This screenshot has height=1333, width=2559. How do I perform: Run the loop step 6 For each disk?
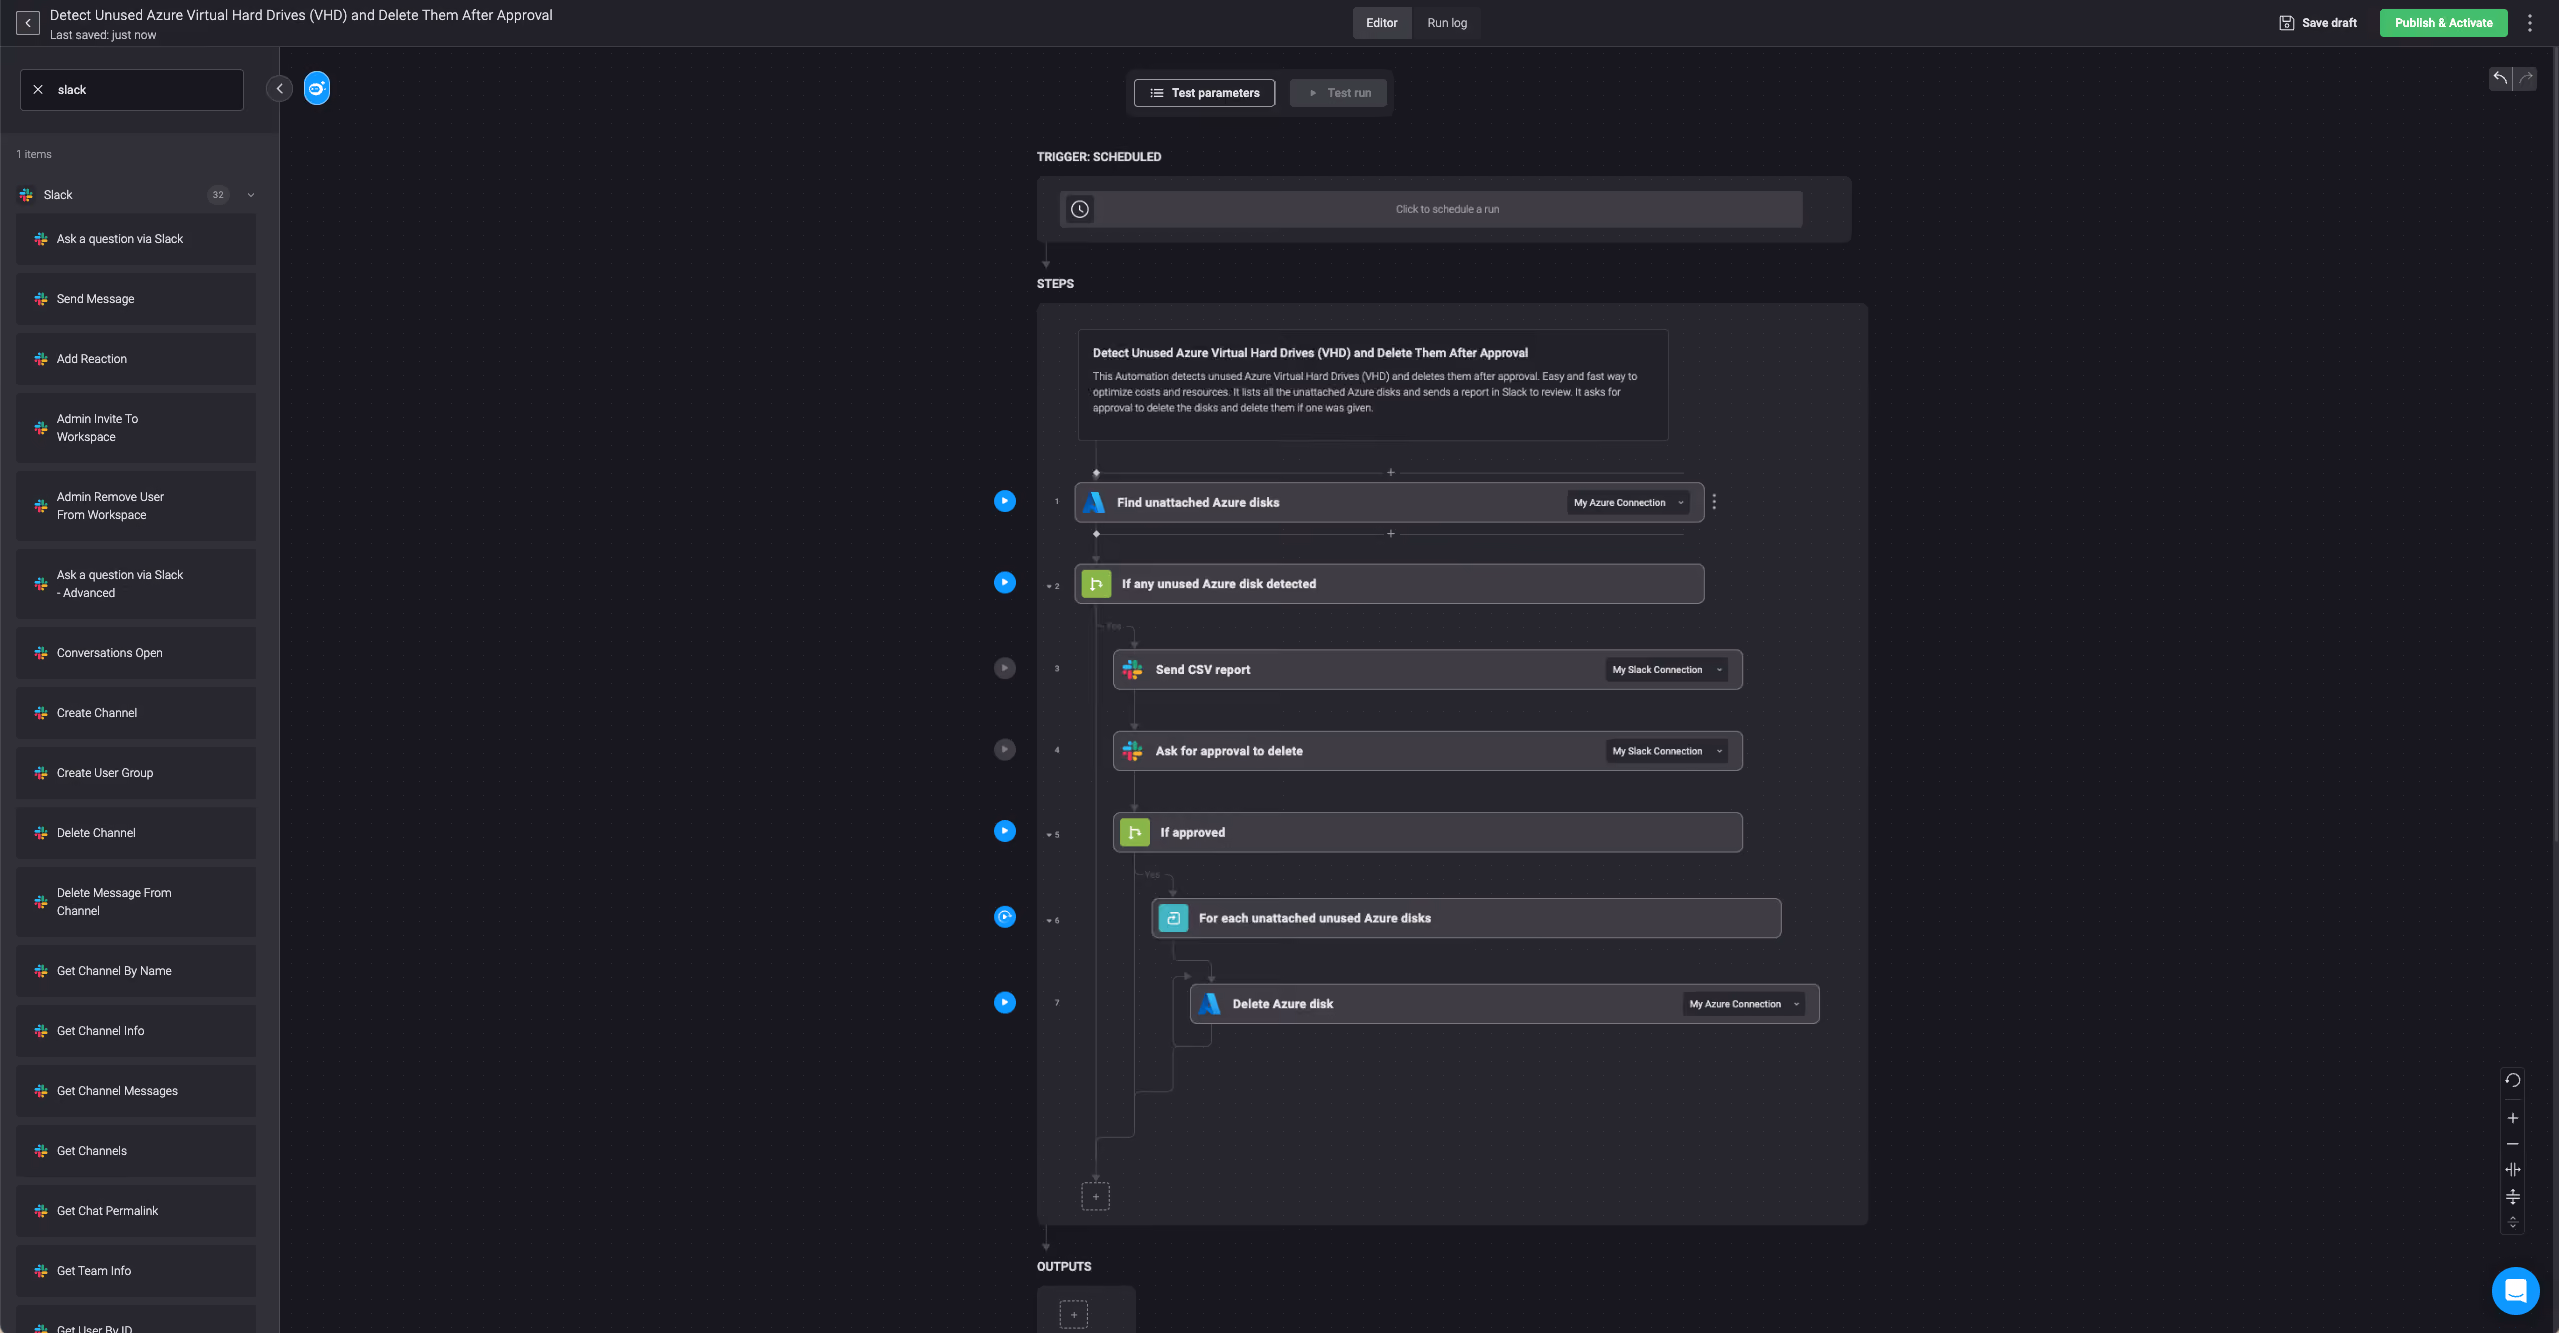point(1005,917)
